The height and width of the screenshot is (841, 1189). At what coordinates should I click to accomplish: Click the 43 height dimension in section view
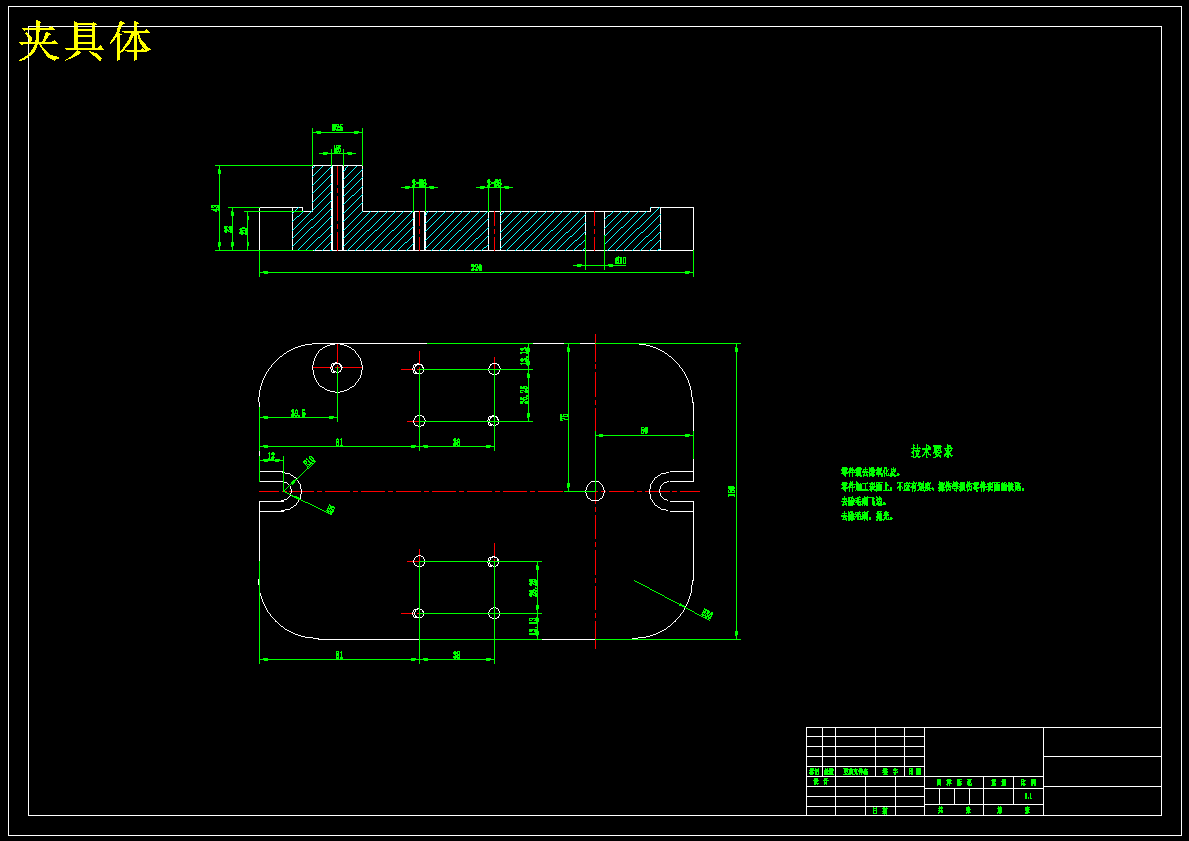[x=215, y=208]
